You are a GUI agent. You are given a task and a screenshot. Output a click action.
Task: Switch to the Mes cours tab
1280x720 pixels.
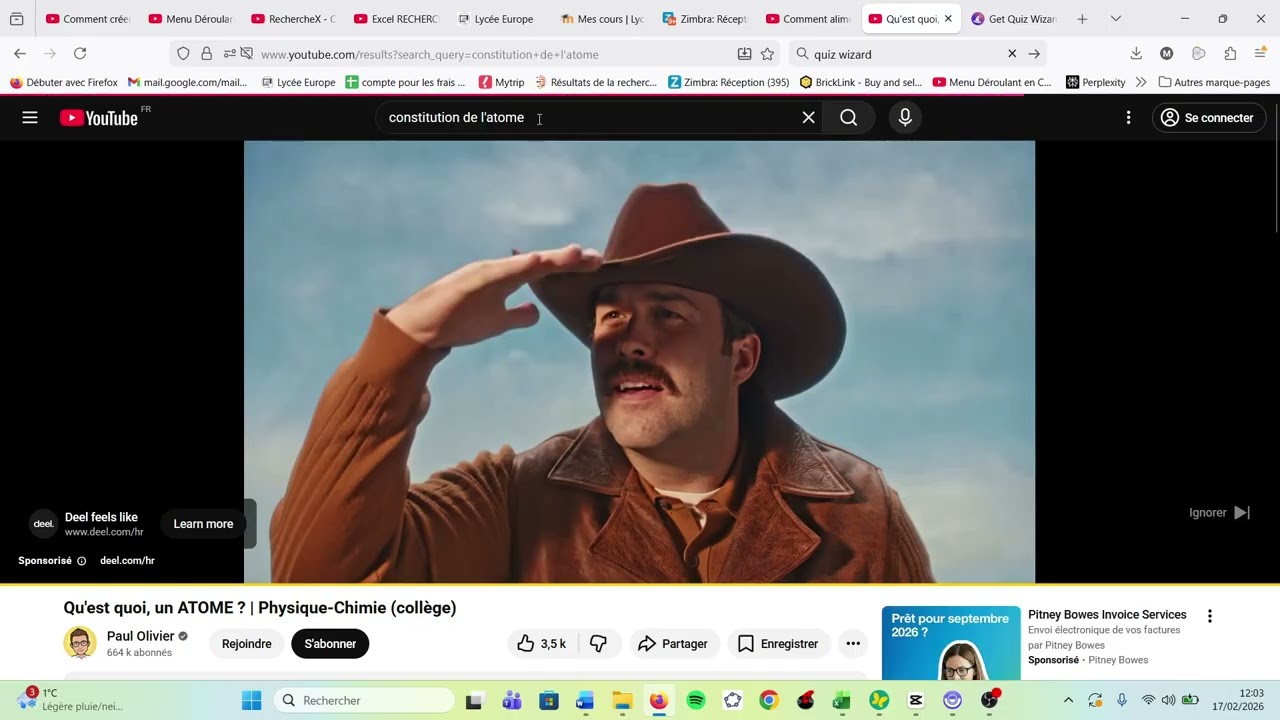(x=600, y=19)
